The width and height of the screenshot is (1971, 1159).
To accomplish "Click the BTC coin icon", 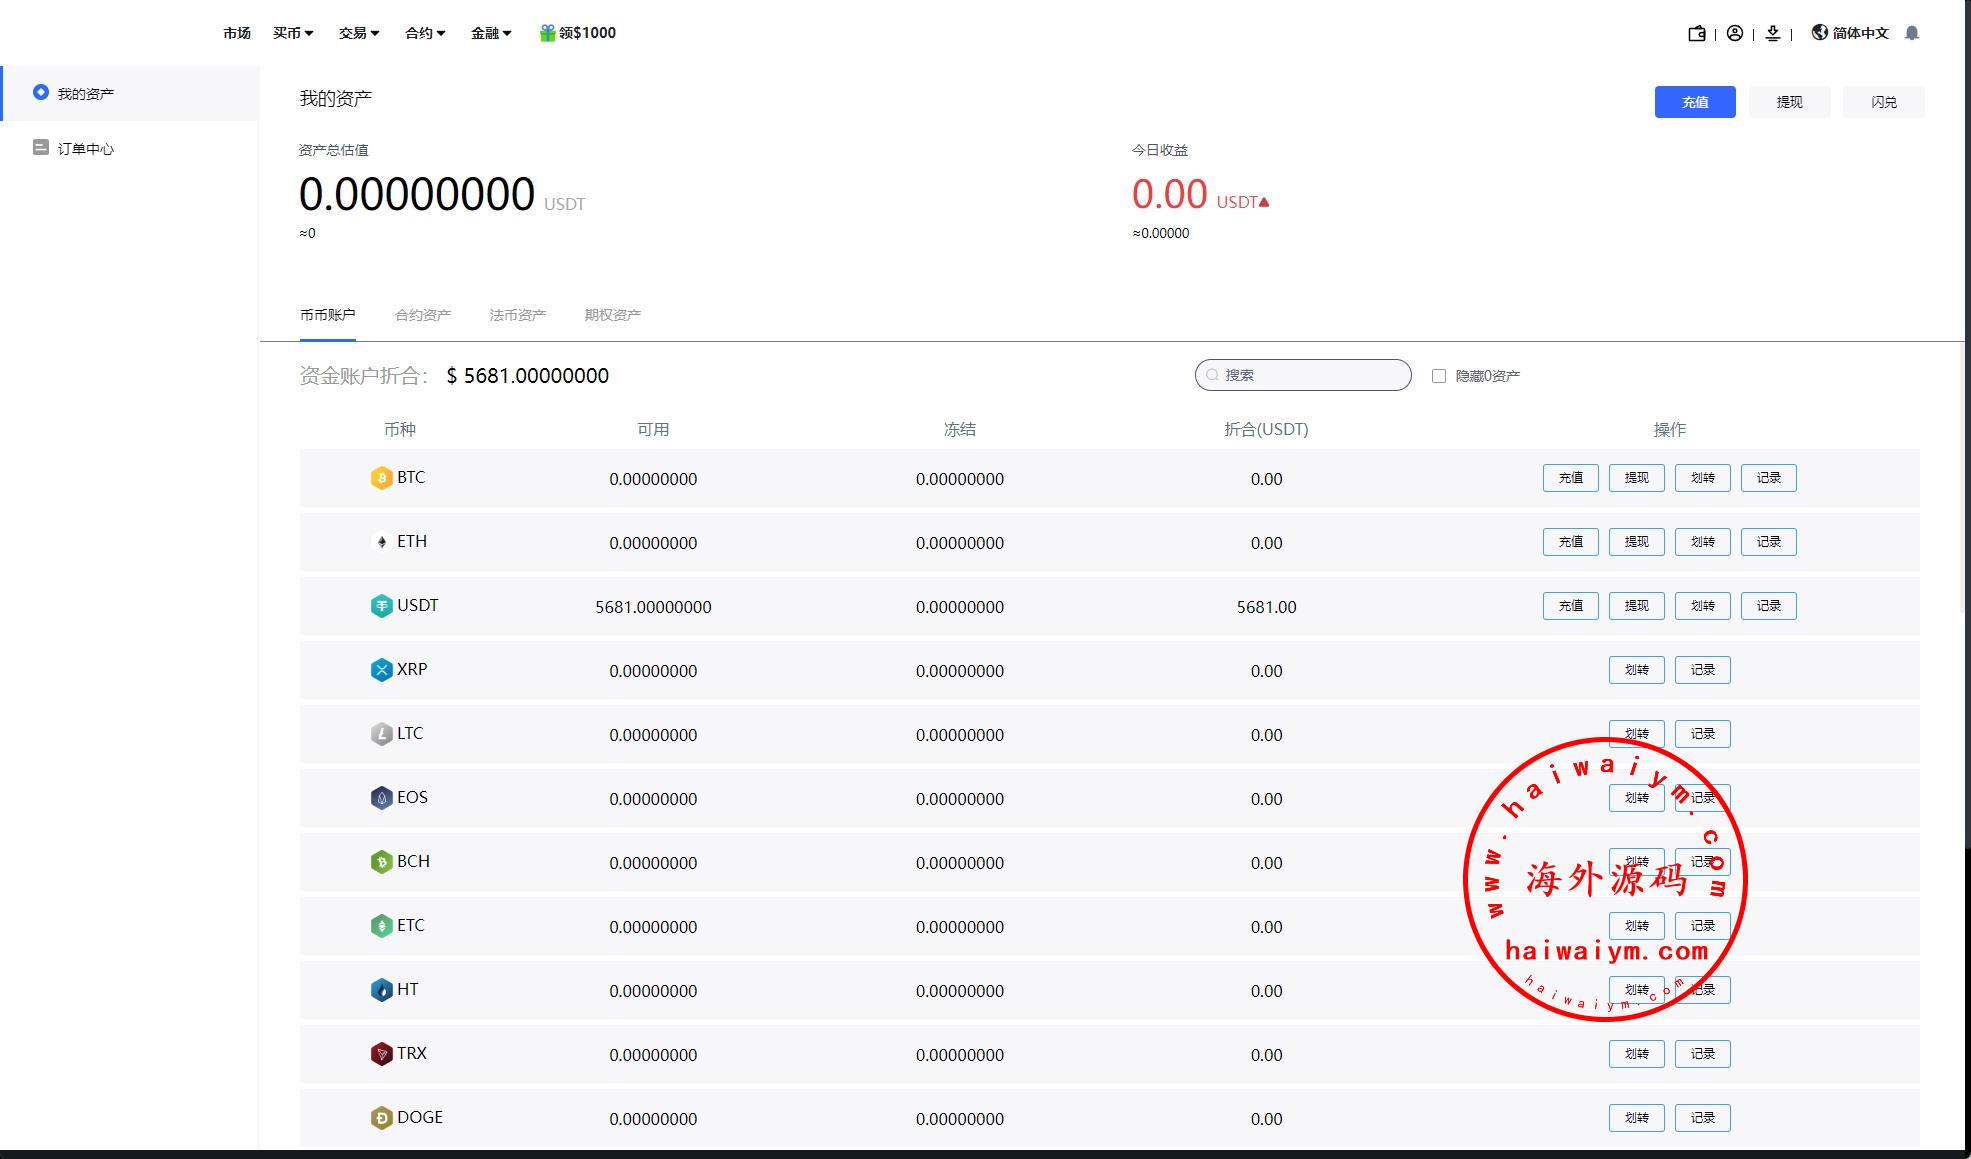I will pos(381,478).
